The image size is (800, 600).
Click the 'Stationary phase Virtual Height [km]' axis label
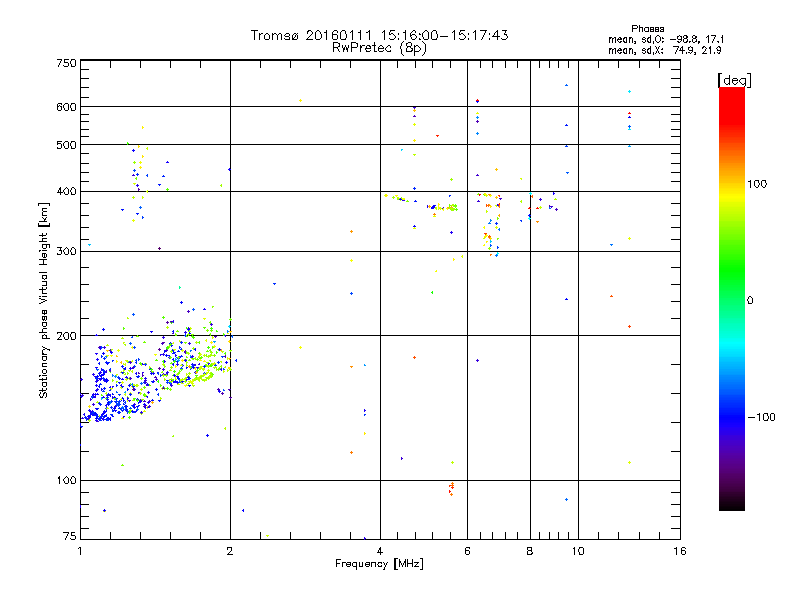tap(44, 301)
